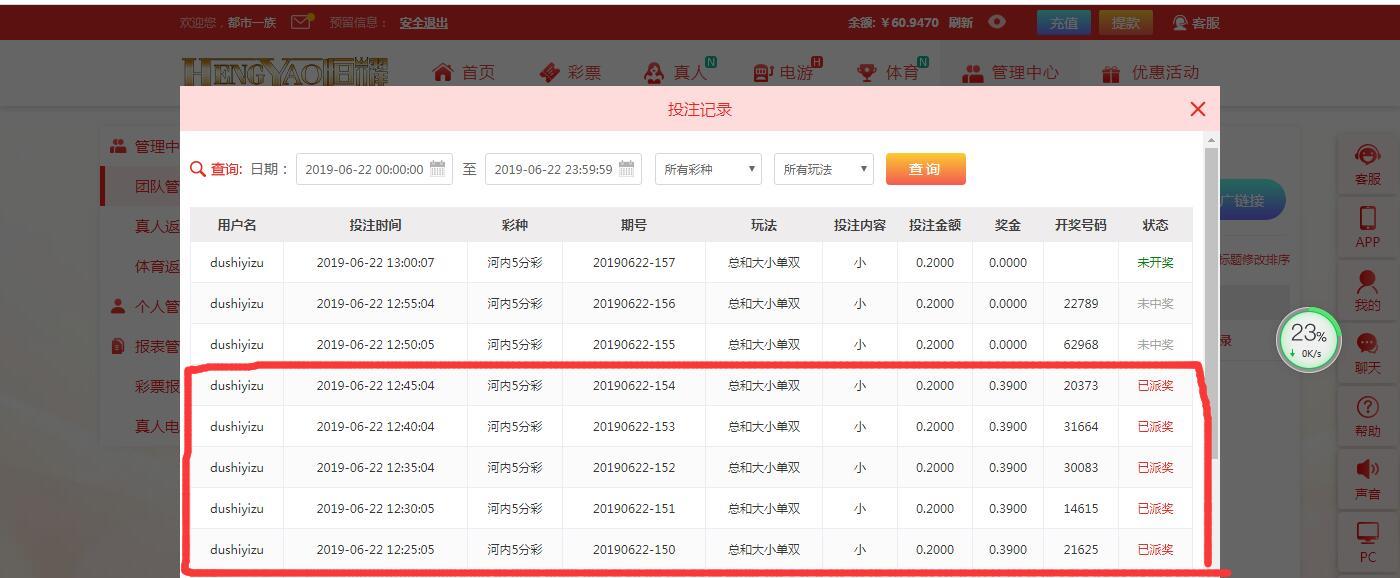Click the 开奖号码 column header
The image size is (1400, 578).
click(1080, 225)
